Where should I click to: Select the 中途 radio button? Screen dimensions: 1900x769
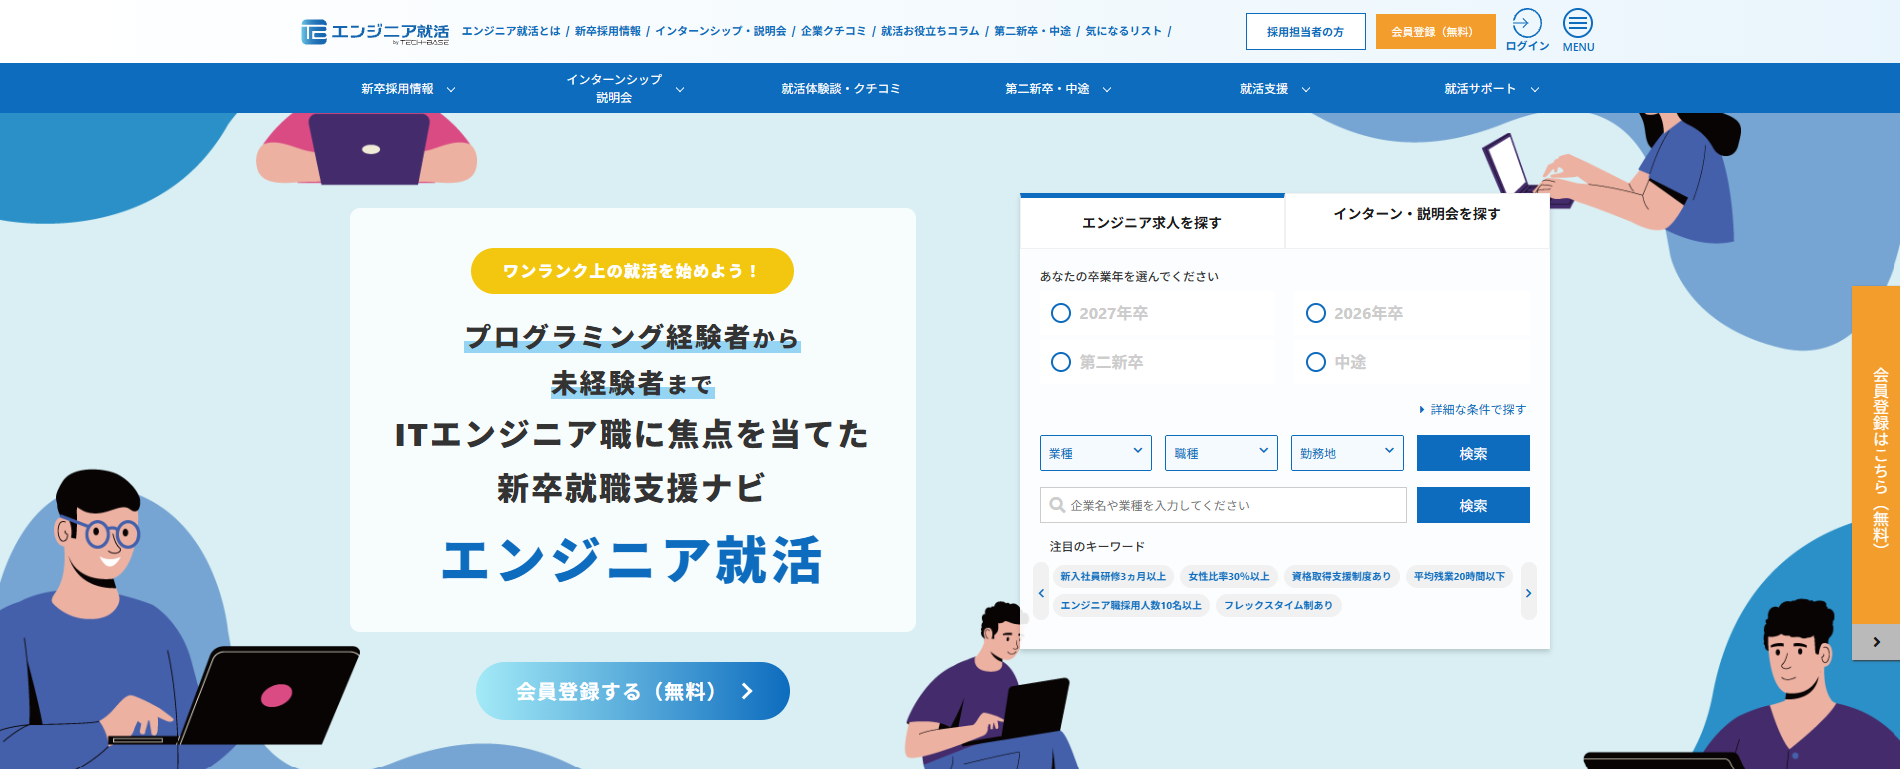point(1316,362)
